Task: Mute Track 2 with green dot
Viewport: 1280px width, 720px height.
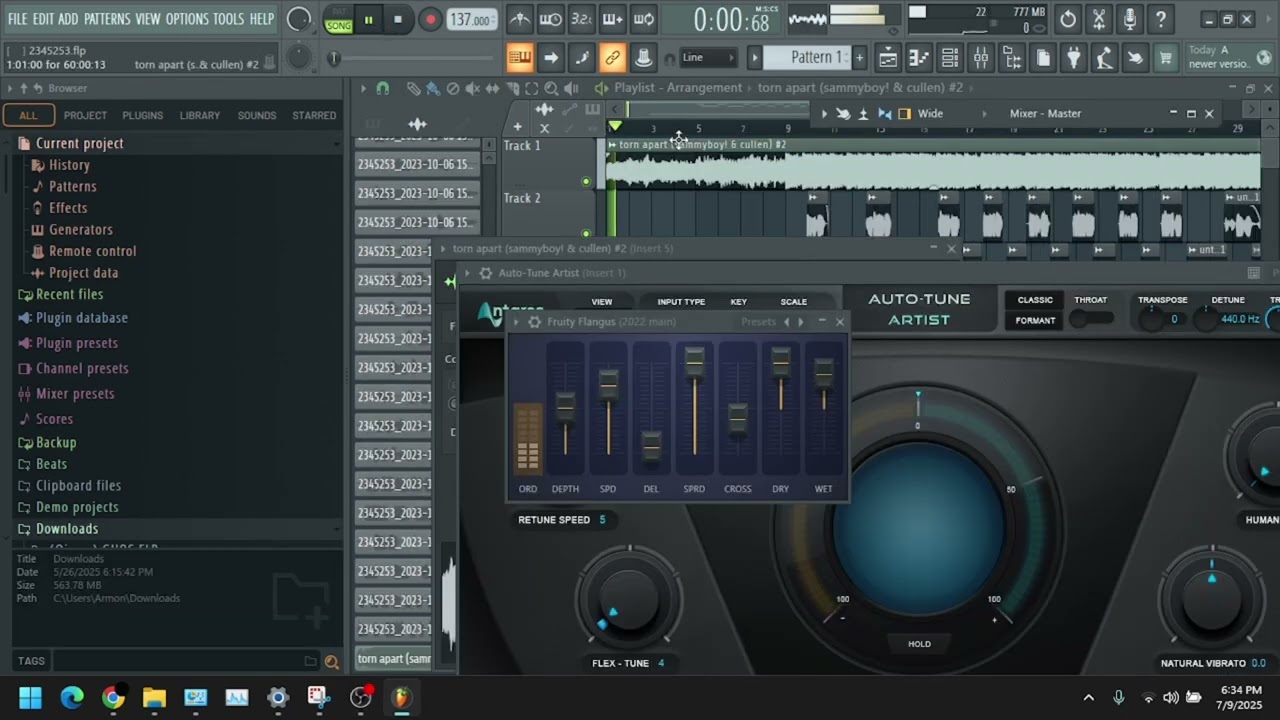Action: click(586, 233)
